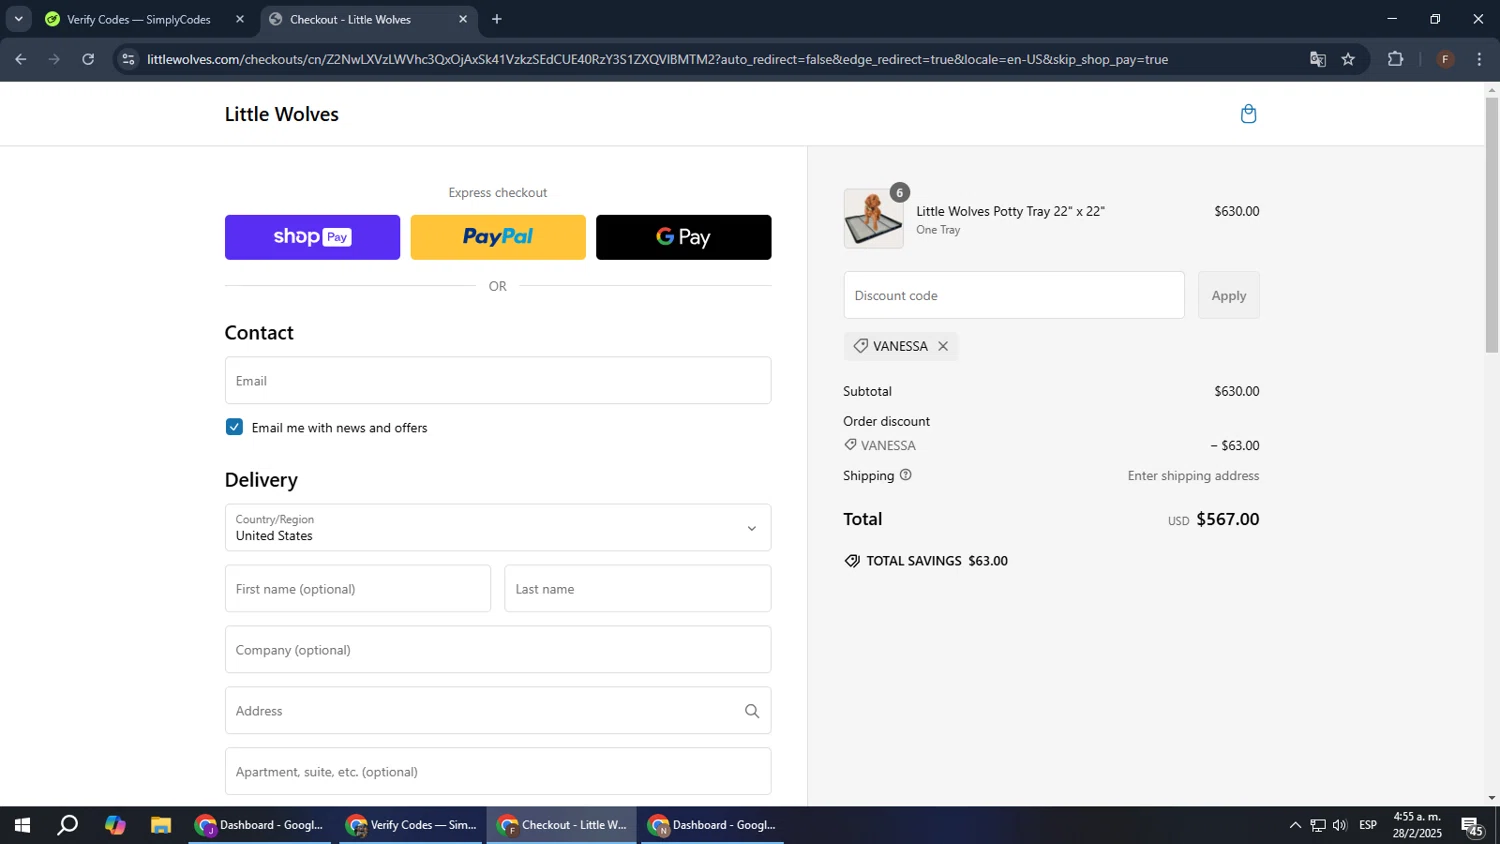This screenshot has height=844, width=1500.
Task: Click the address search magnifier icon
Action: pyautogui.click(x=752, y=711)
